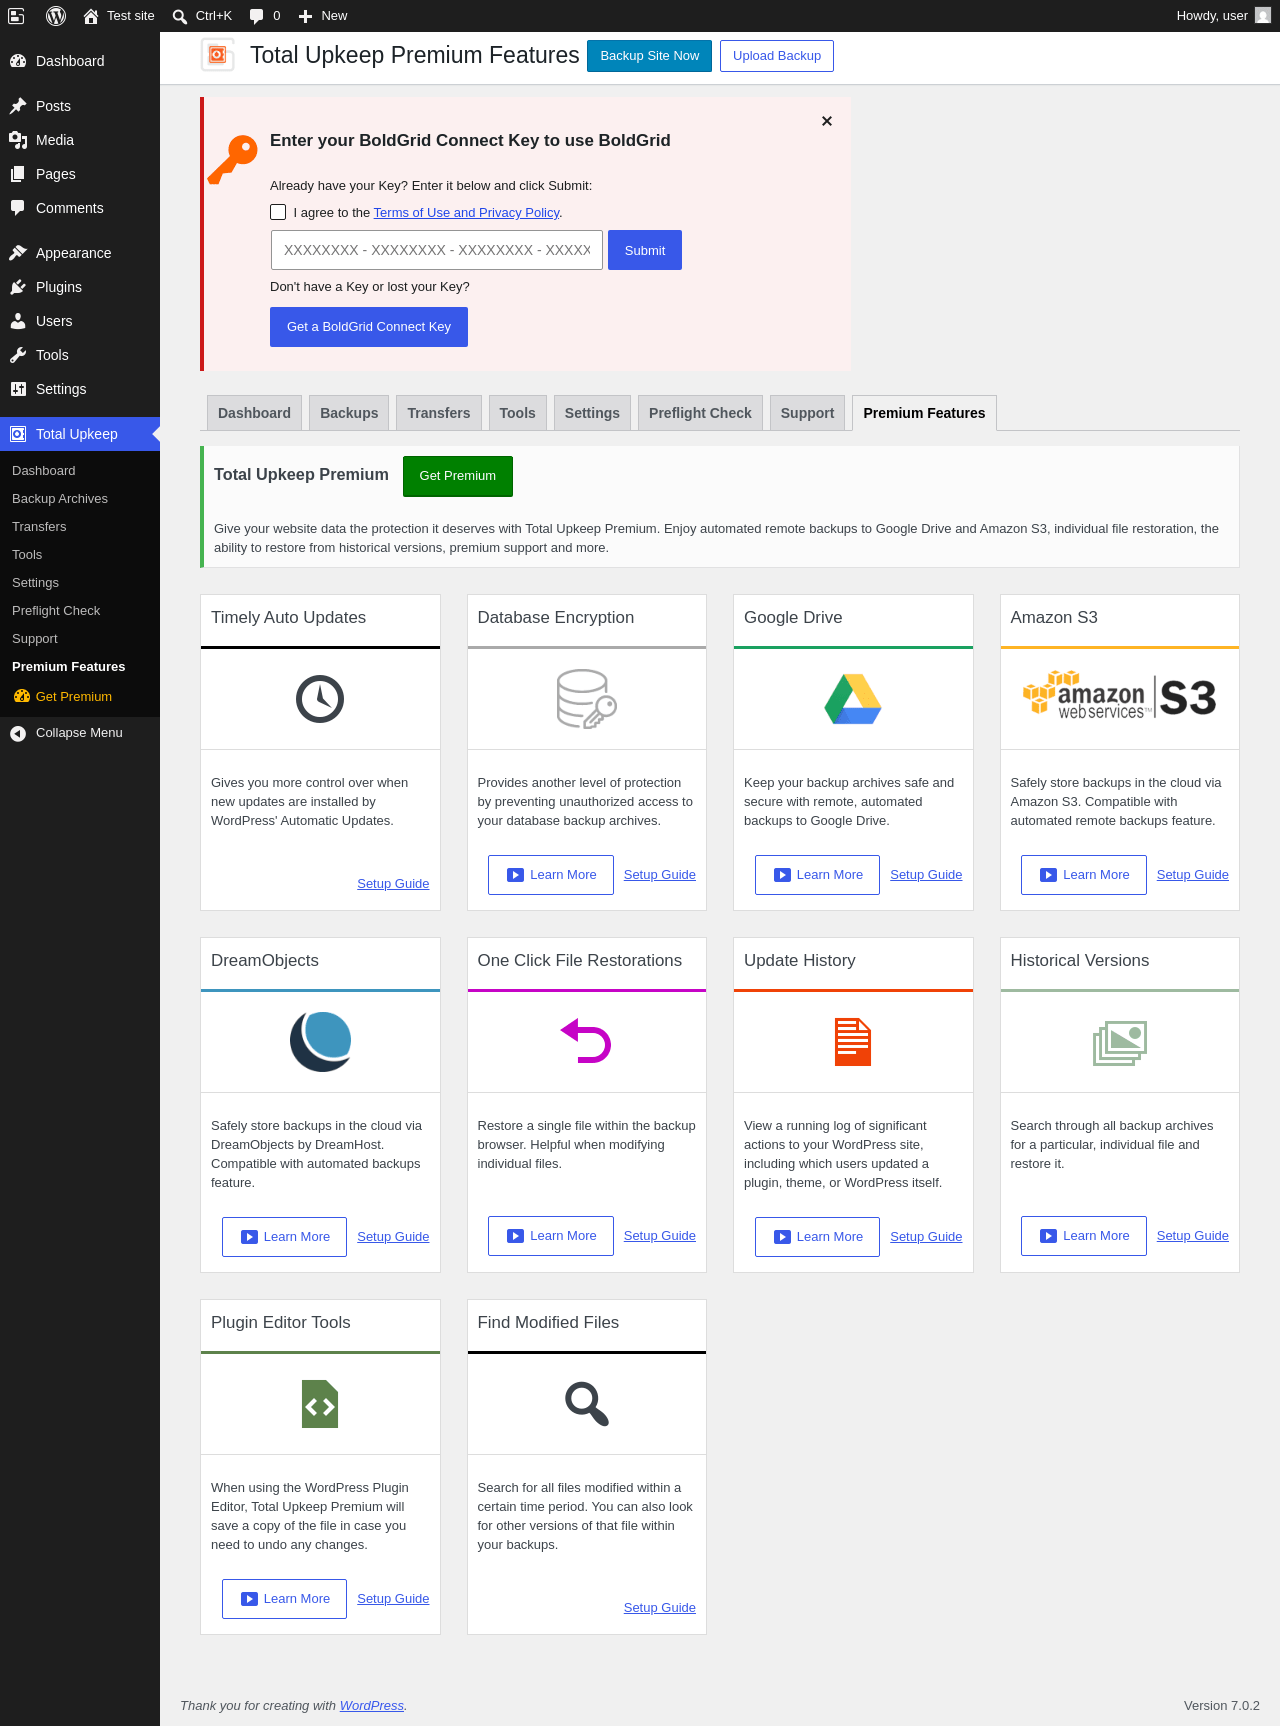Click the New plus icon in admin bar
This screenshot has width=1280, height=1726.
[x=306, y=16]
